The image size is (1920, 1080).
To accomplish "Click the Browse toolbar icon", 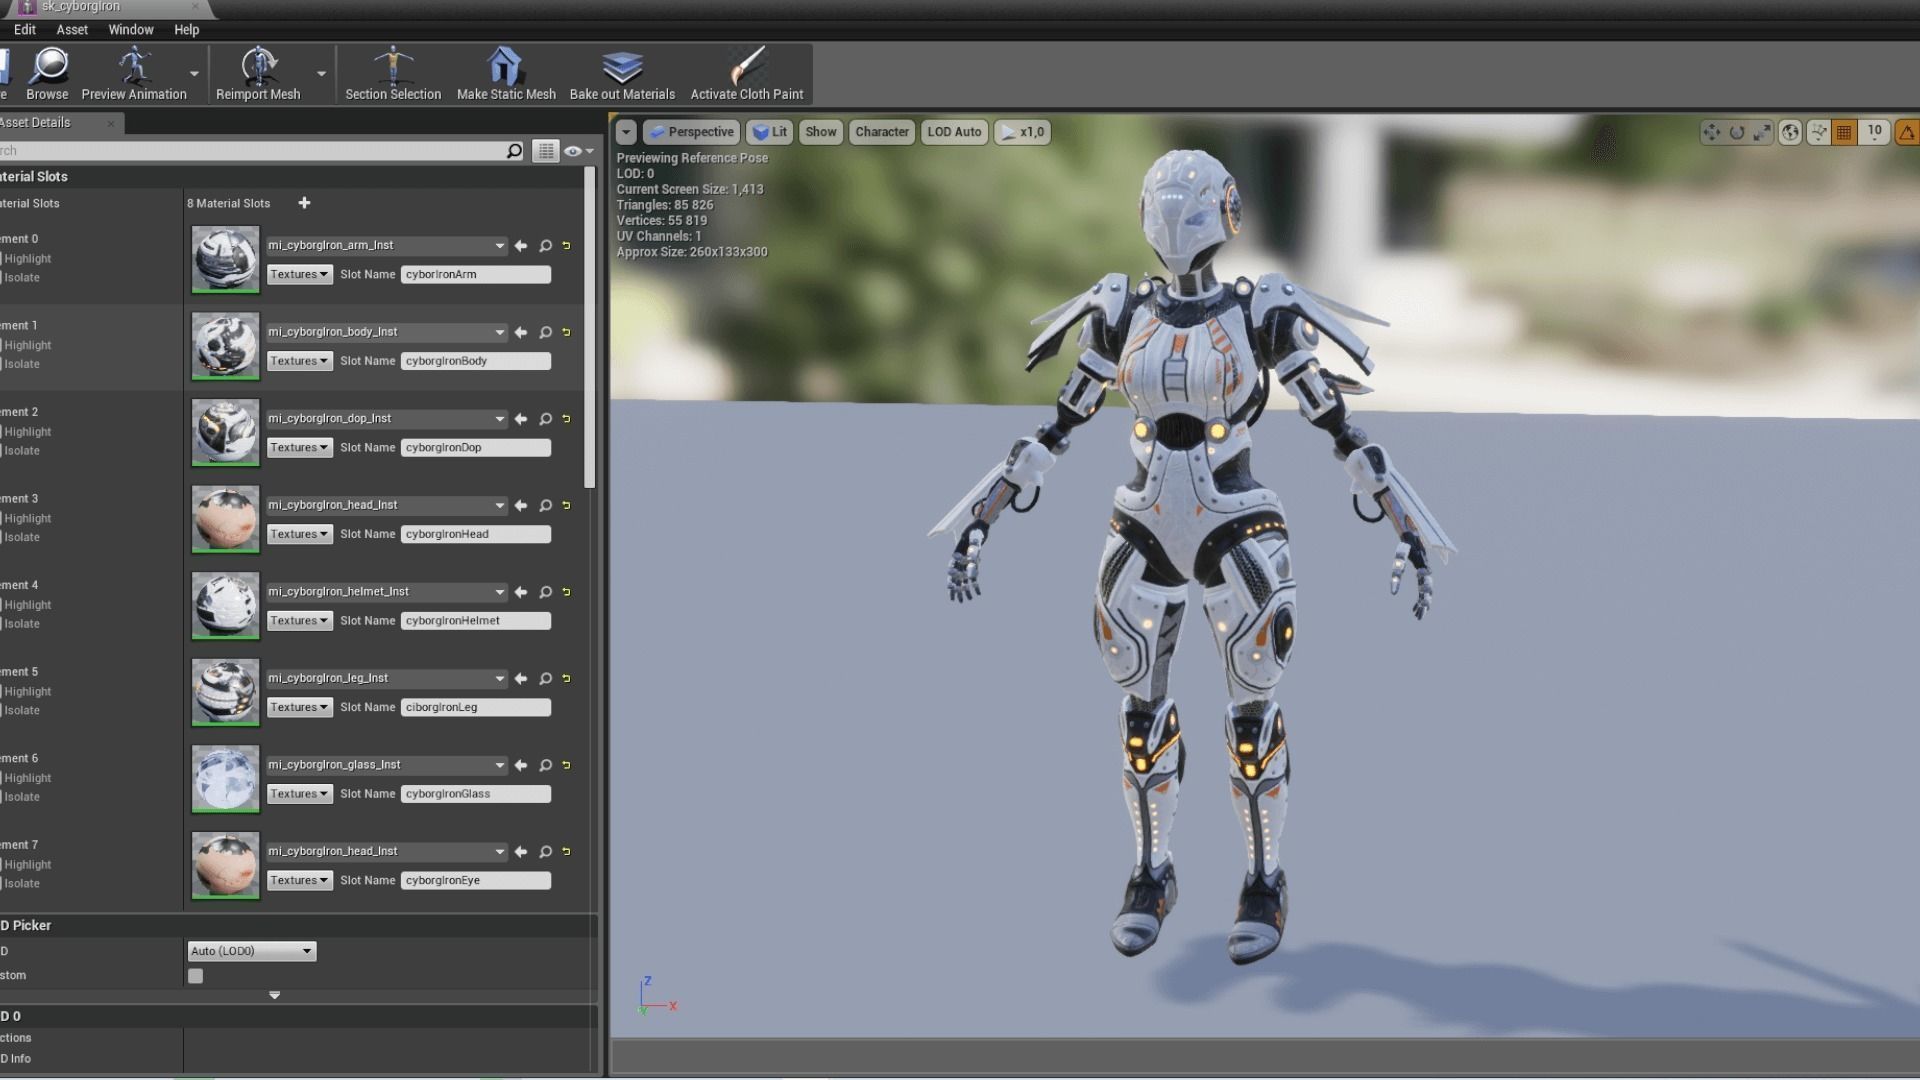I will 47,74.
